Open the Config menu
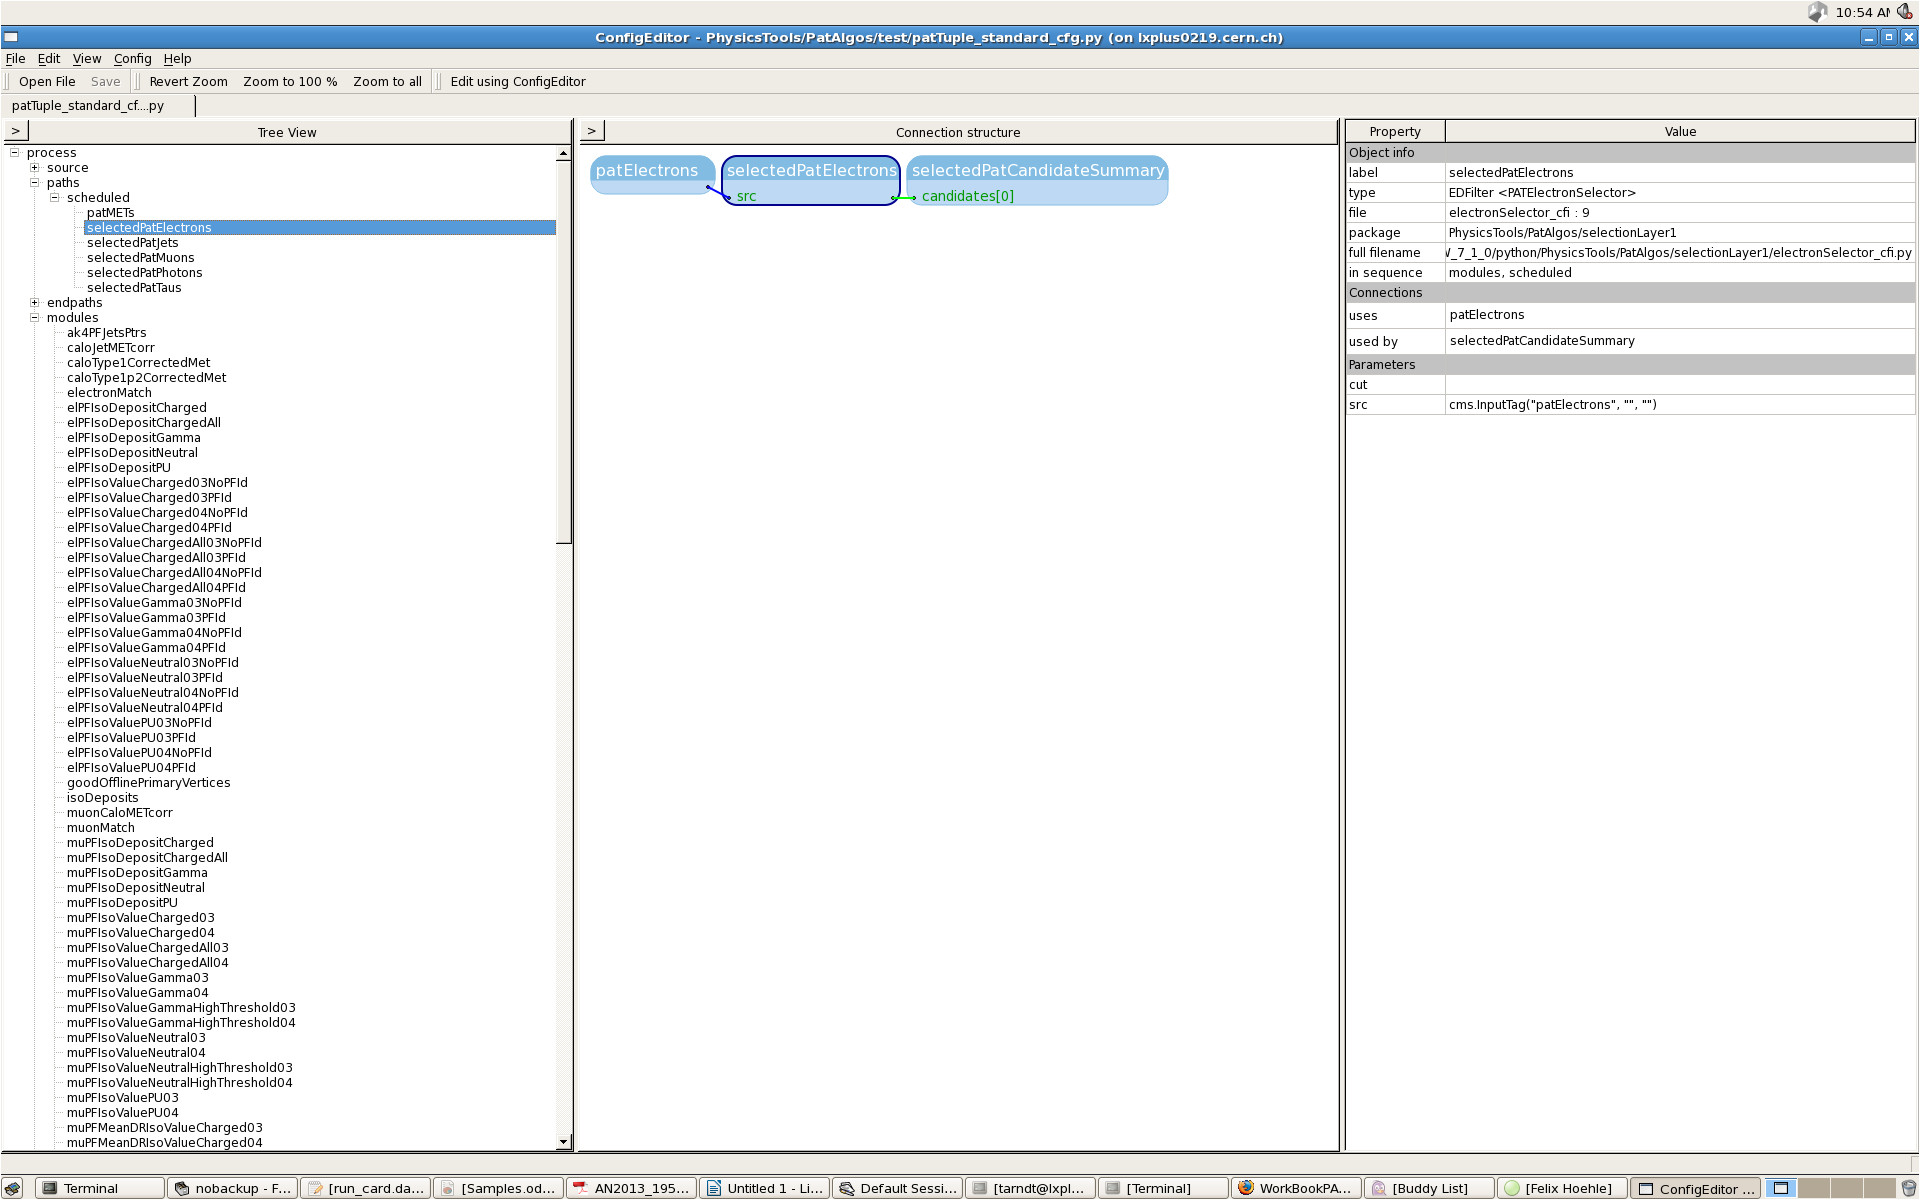Screen dimensions: 1920x1200 [132, 59]
